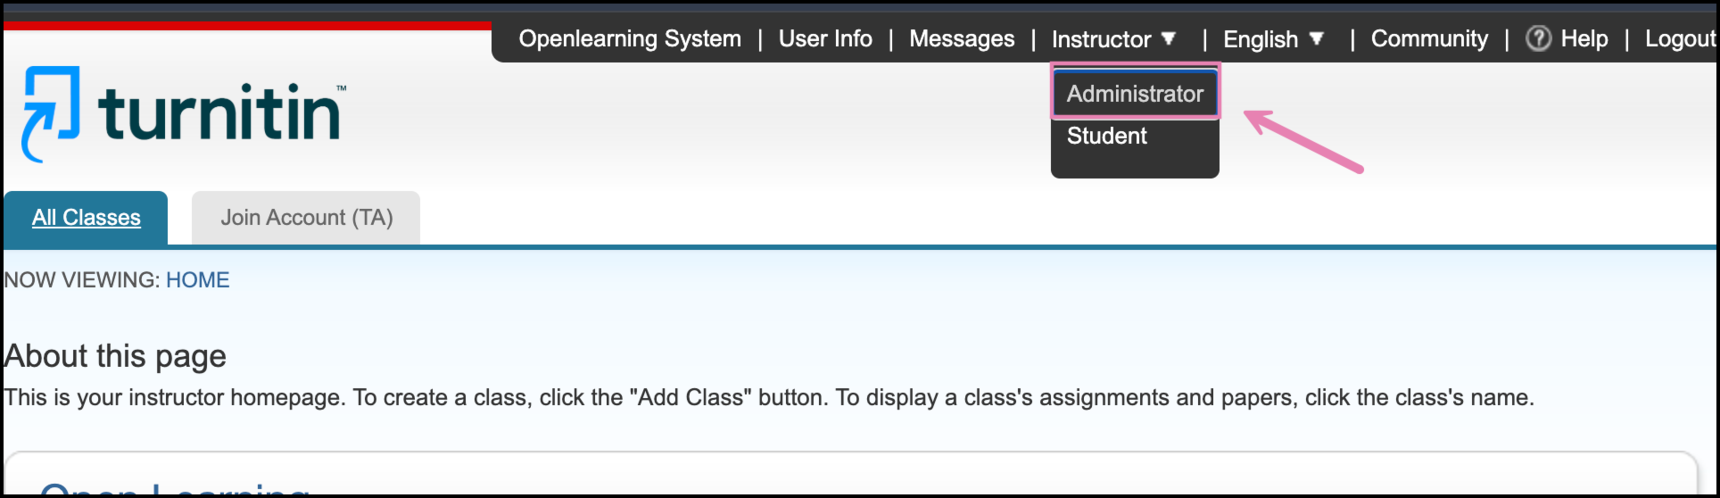Click the Help question mark icon
The width and height of the screenshot is (1720, 498).
point(1538,39)
